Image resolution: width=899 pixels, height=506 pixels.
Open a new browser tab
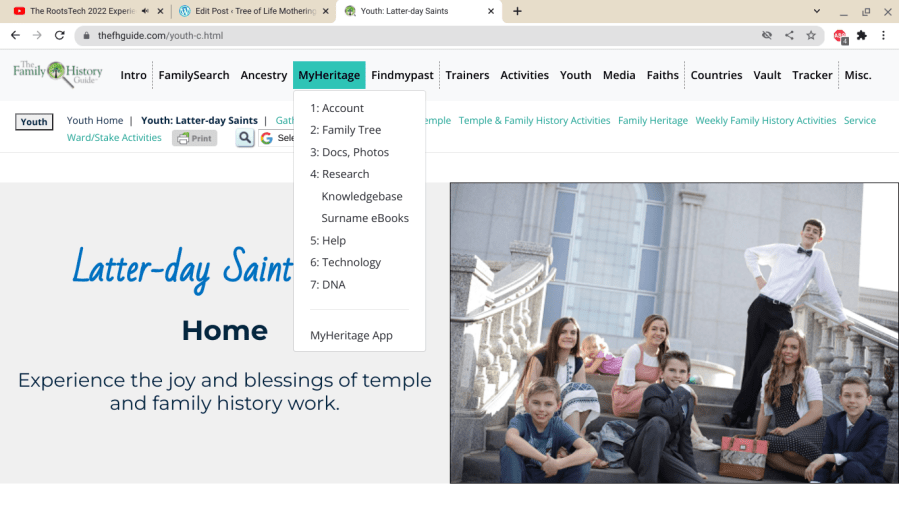(517, 11)
